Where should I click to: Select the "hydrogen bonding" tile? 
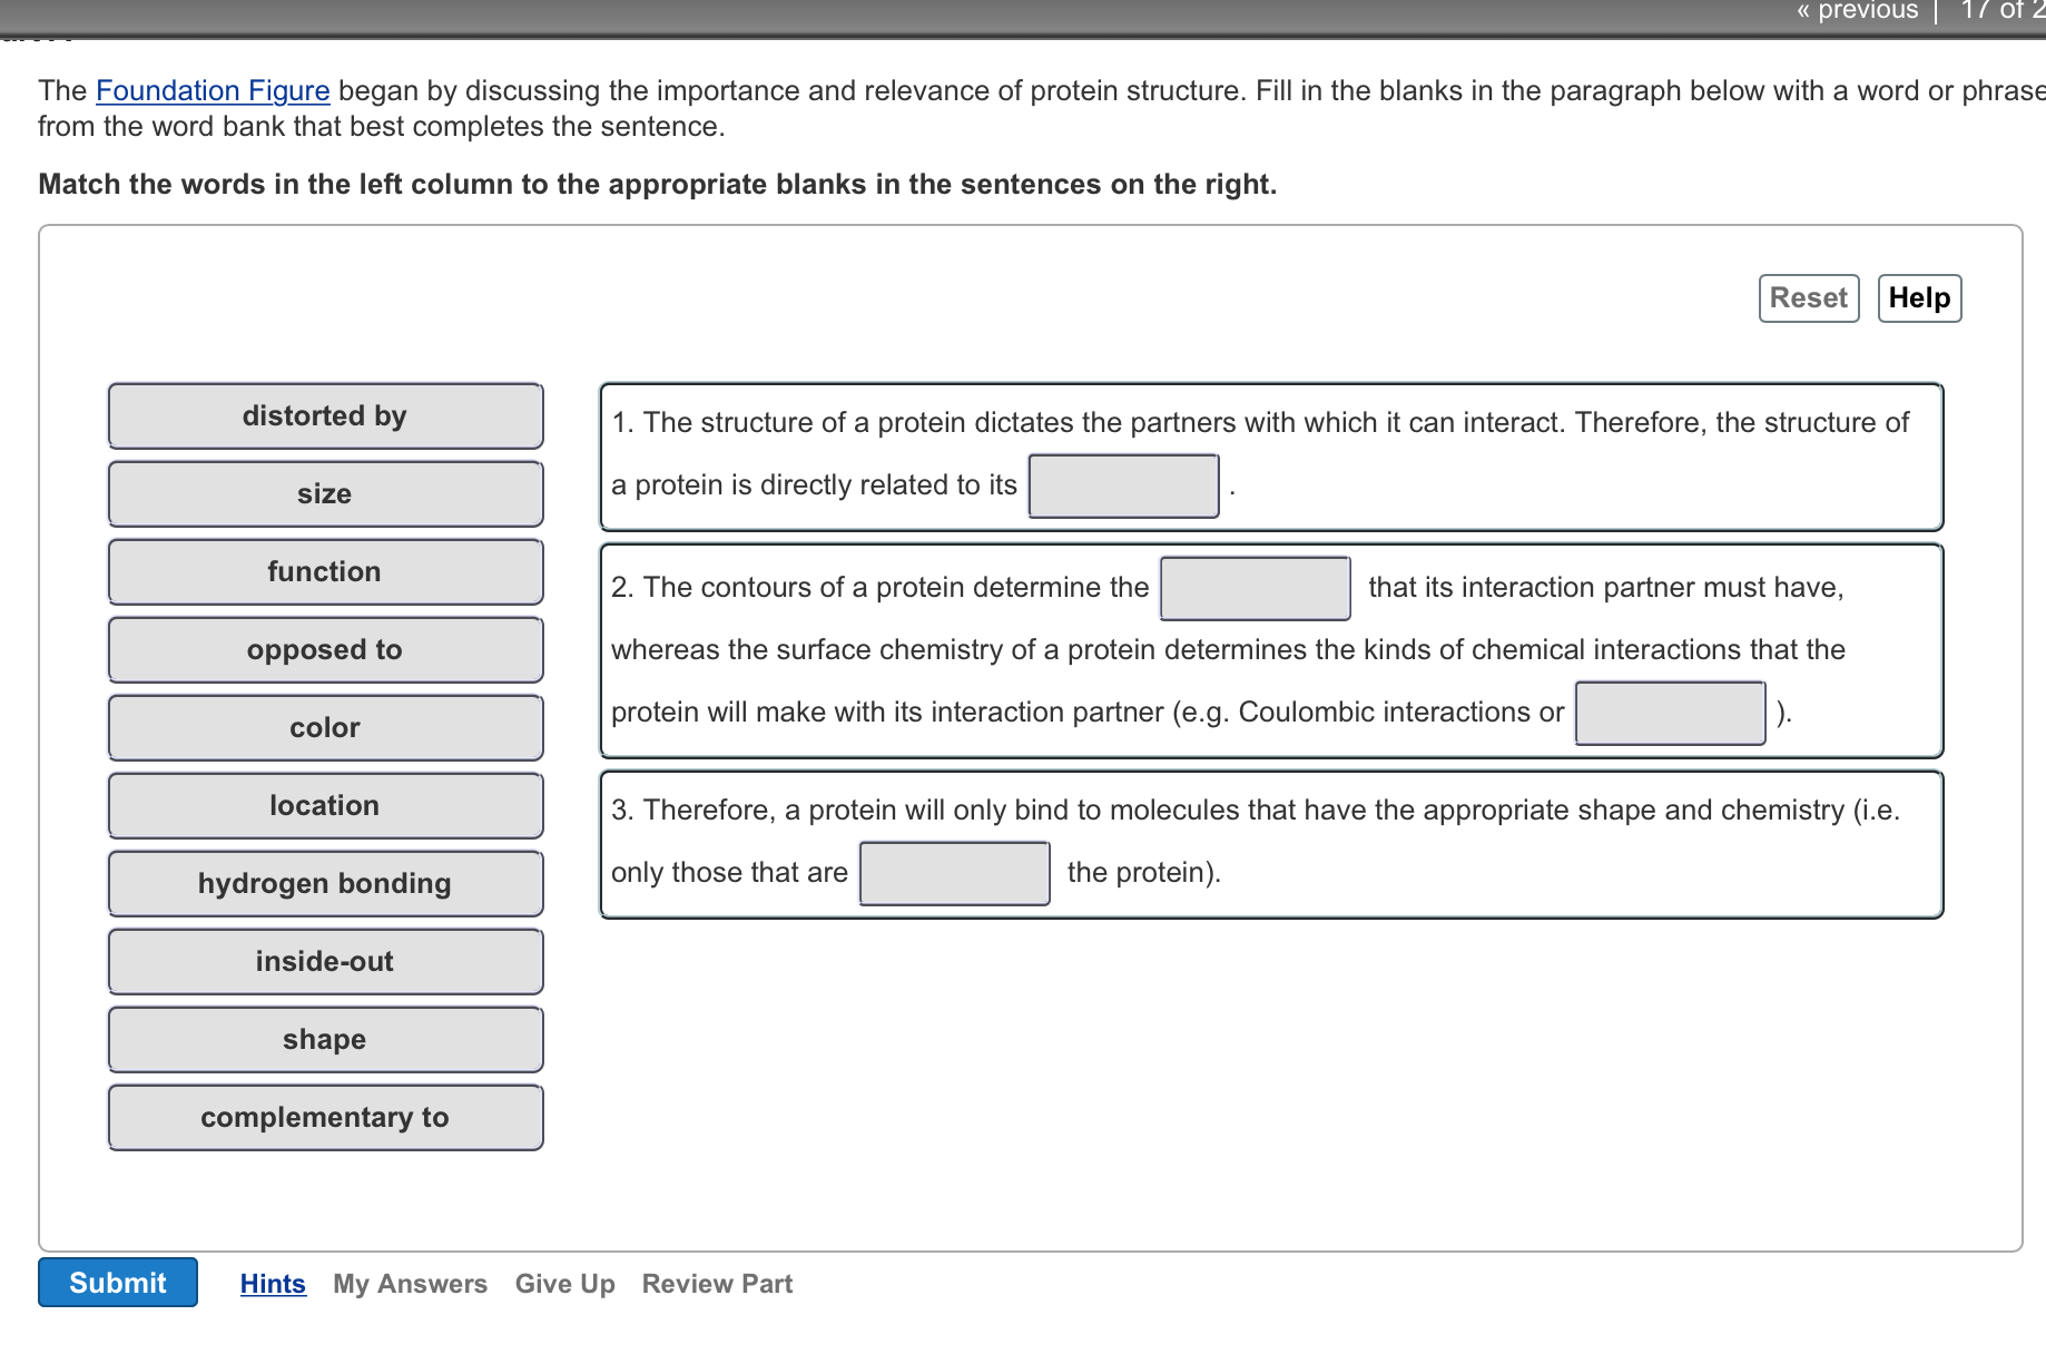pyautogui.click(x=324, y=883)
